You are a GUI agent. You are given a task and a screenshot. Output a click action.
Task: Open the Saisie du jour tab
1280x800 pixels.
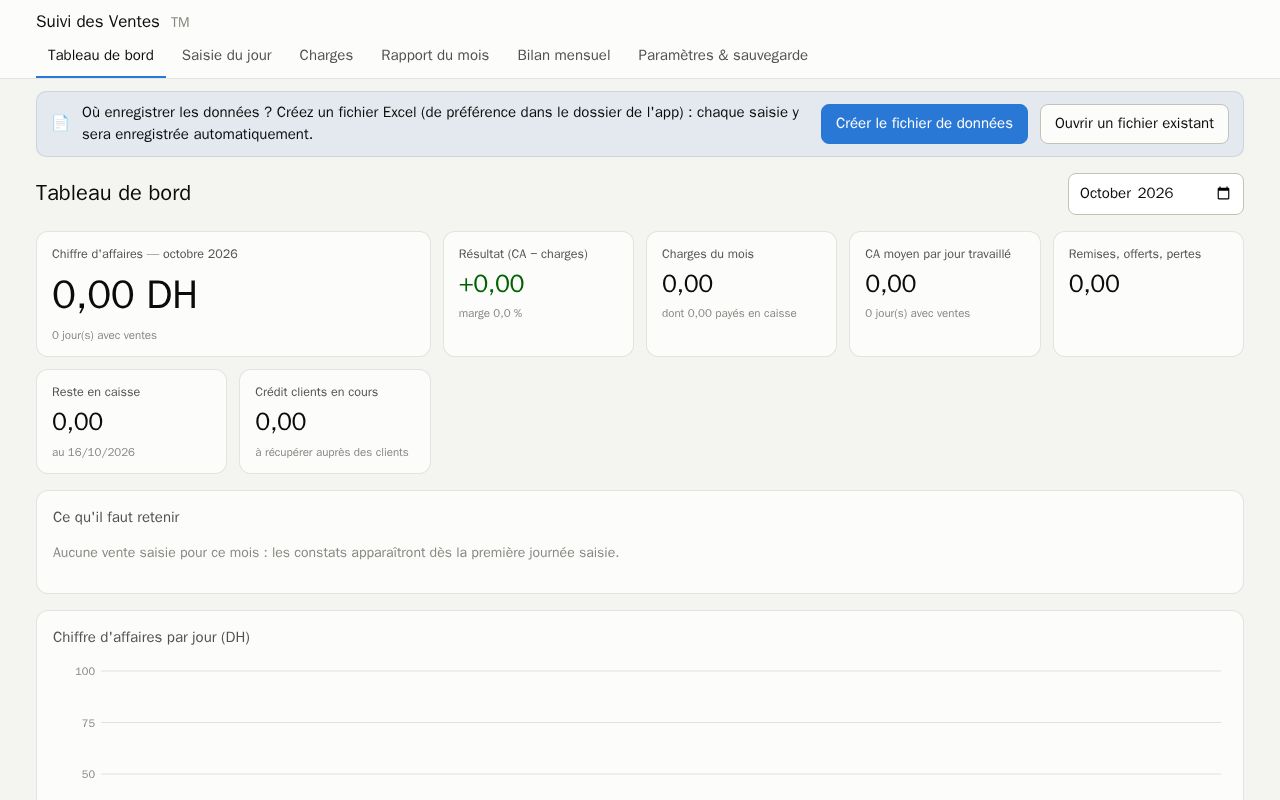click(227, 56)
